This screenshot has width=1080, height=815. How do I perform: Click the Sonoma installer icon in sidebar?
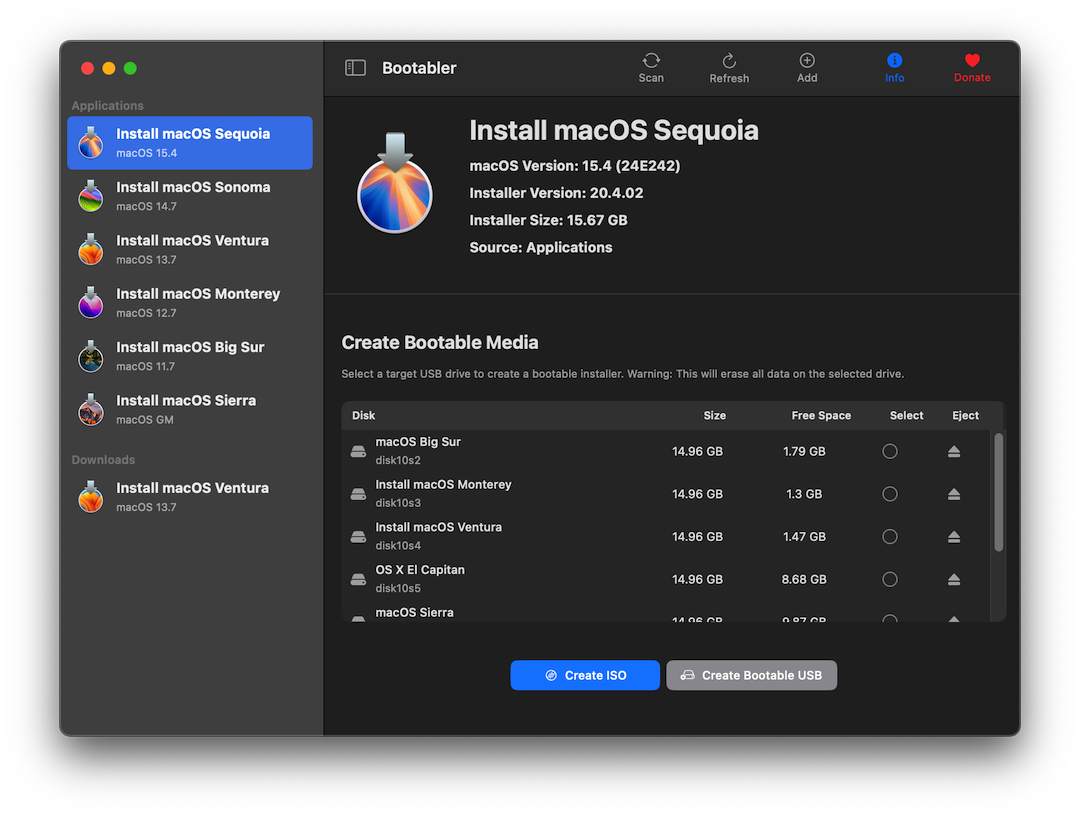(x=91, y=196)
